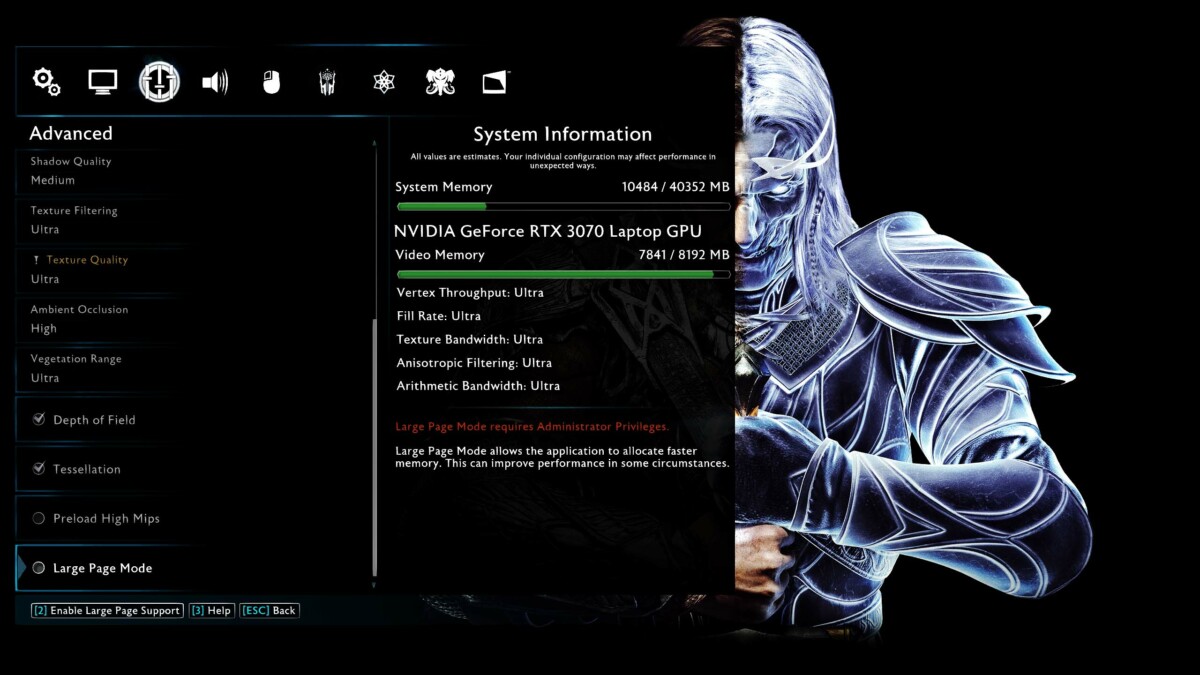Go back with the [ESC] Back button
1200x675 pixels.
tap(269, 610)
